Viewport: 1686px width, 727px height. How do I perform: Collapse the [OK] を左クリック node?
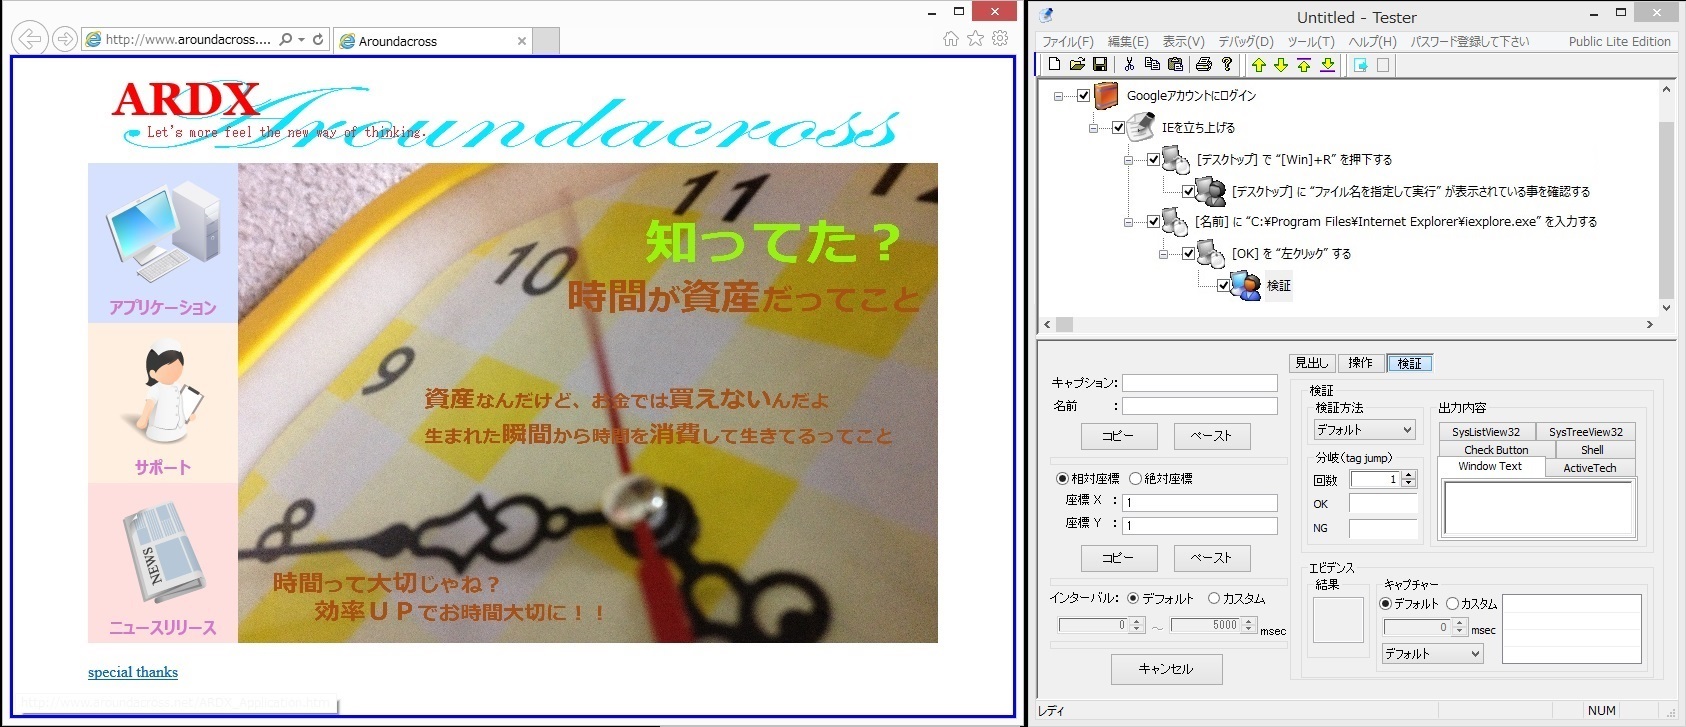[1163, 254]
